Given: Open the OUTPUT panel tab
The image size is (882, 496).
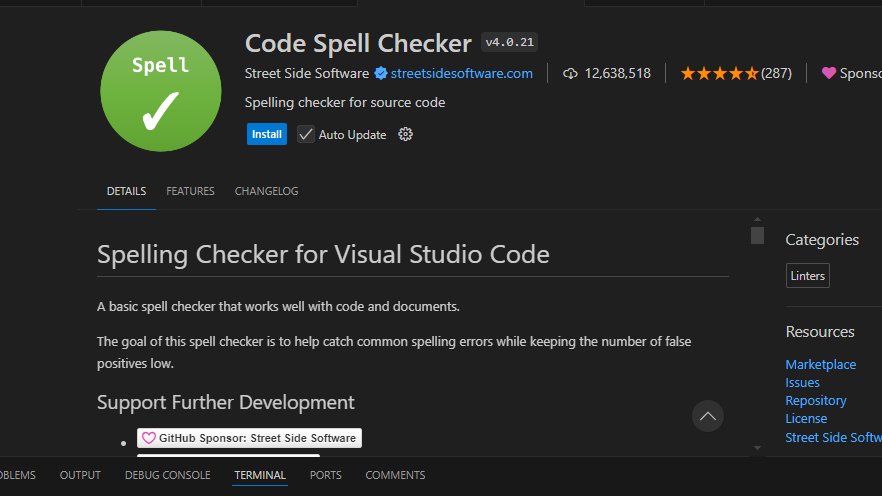Looking at the screenshot, I should (80, 475).
